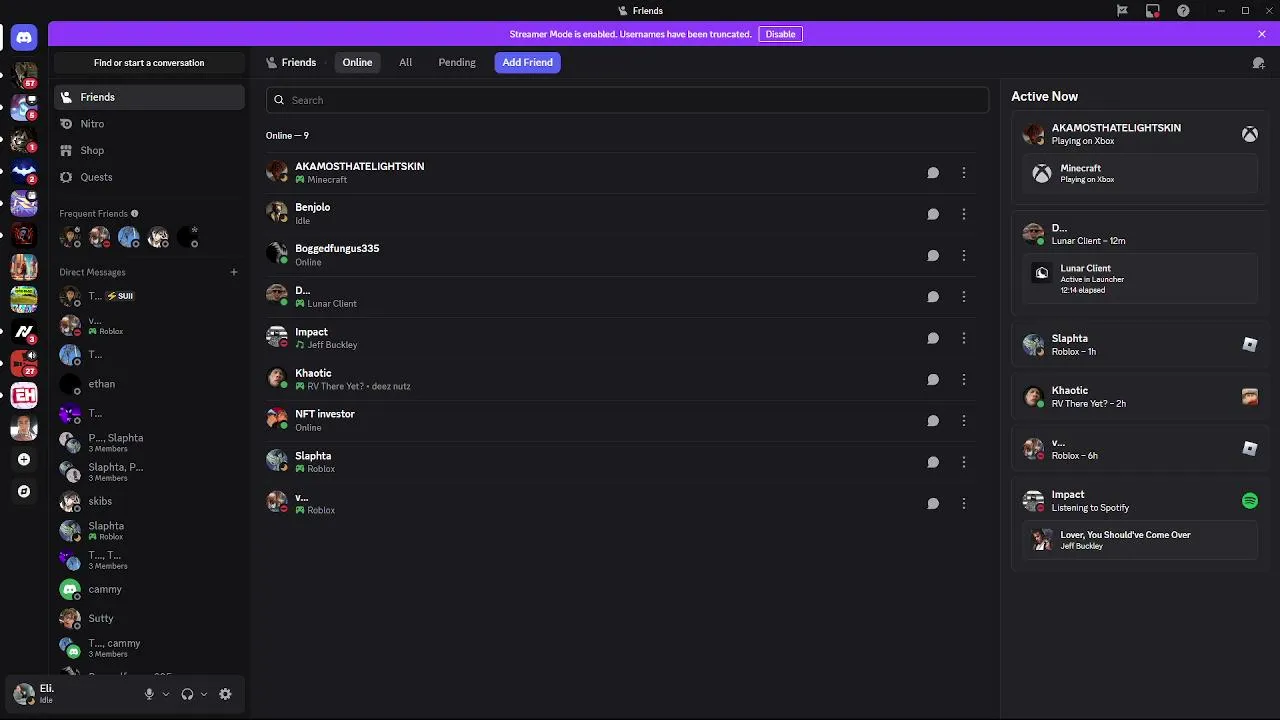Click Frequent Friends info icon
Screen dimensions: 1280x720
135,214
